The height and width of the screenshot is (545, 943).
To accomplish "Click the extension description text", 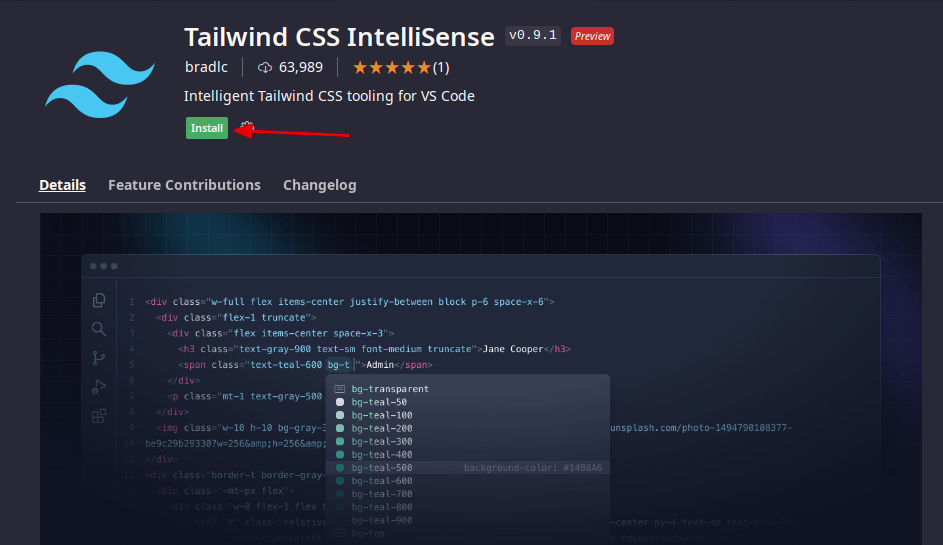I will click(x=329, y=96).
